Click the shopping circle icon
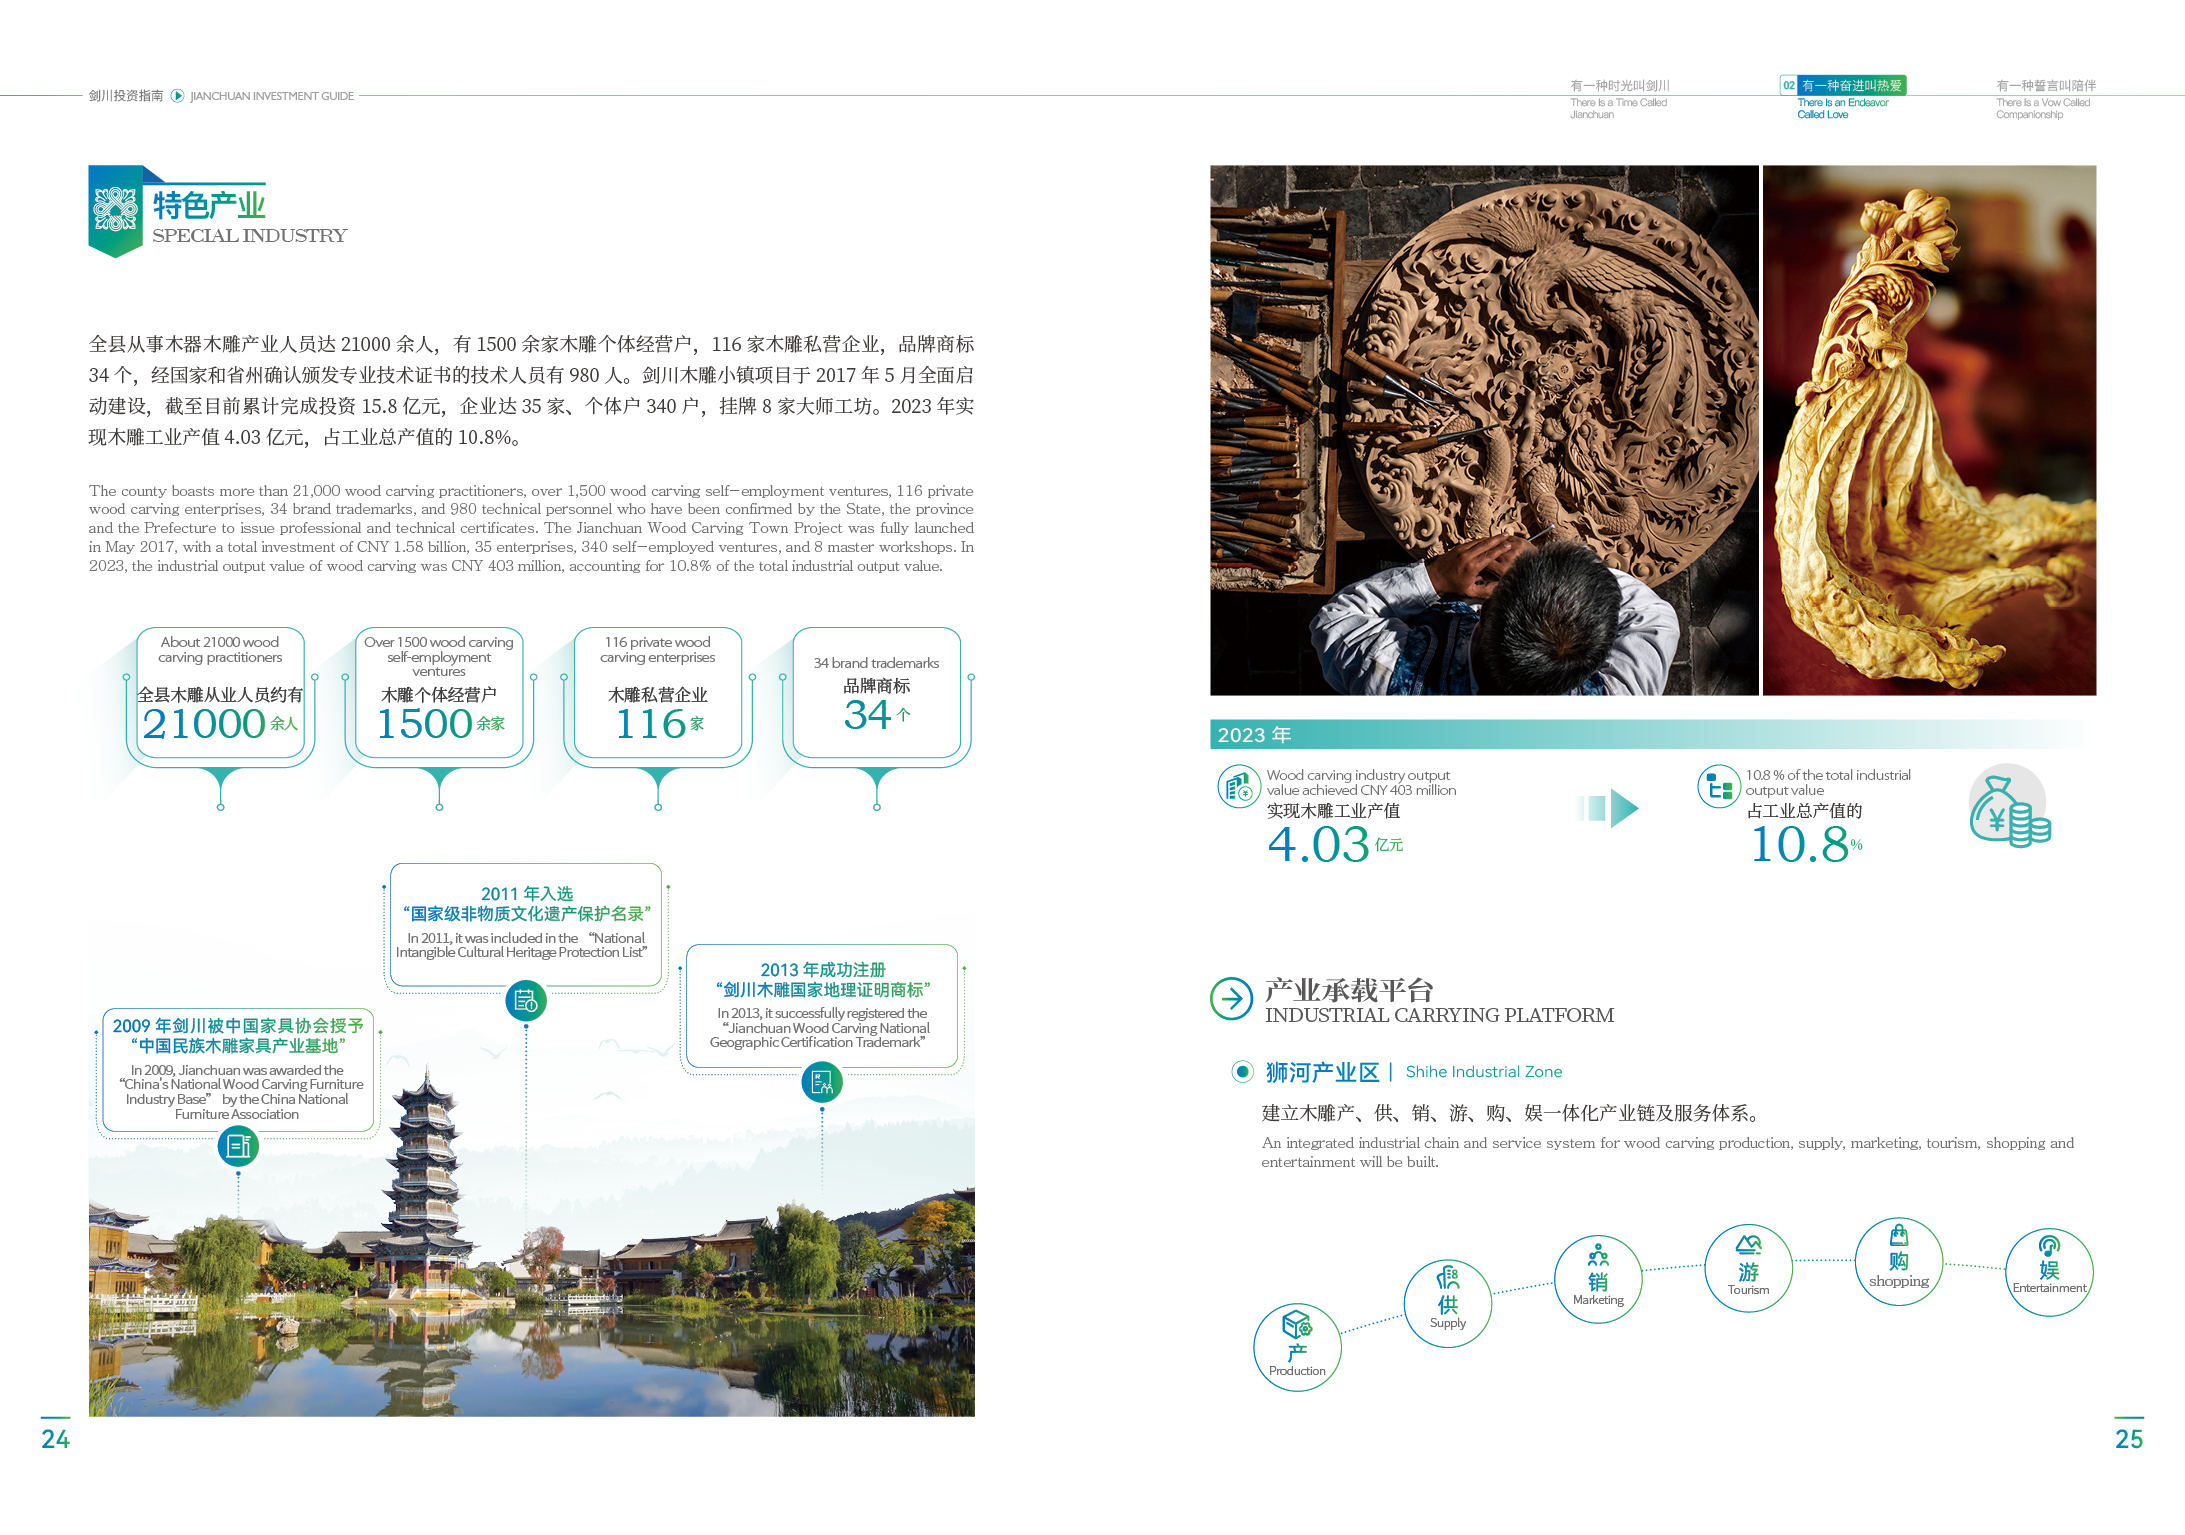Viewport: 2185px width, 1535px height. [x=1898, y=1260]
